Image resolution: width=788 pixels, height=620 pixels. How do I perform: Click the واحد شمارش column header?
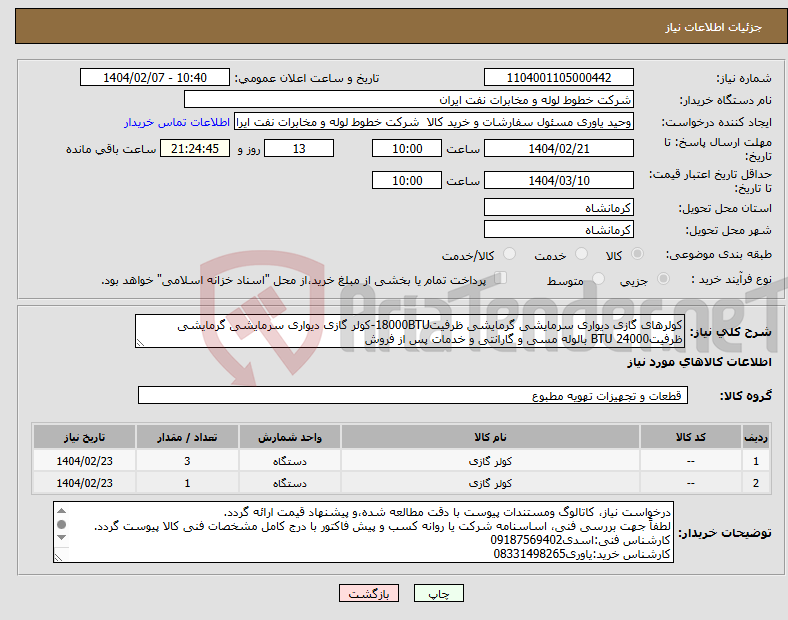point(289,437)
